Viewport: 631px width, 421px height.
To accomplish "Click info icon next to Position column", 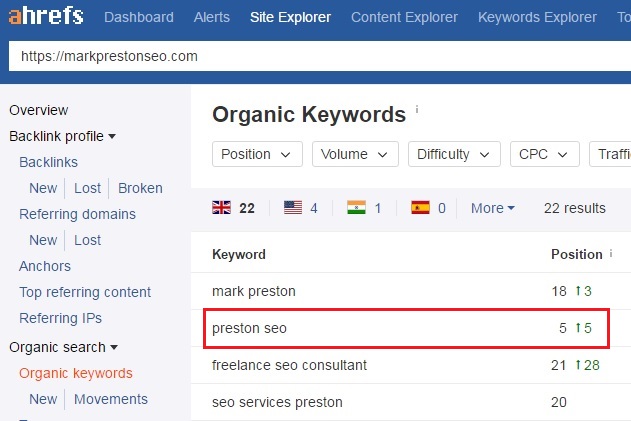I will click(x=612, y=254).
